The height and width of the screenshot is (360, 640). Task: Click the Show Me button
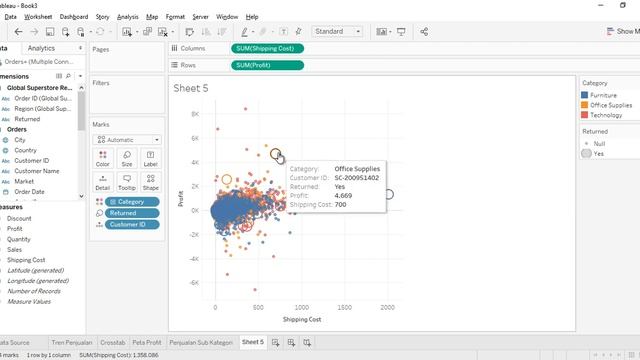623,31
